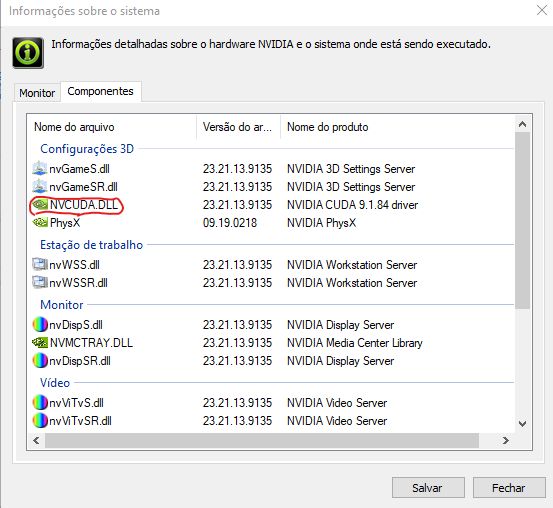Click NVIDIA Media Center Library product name
Image resolution: width=553 pixels, height=508 pixels.
point(354,343)
